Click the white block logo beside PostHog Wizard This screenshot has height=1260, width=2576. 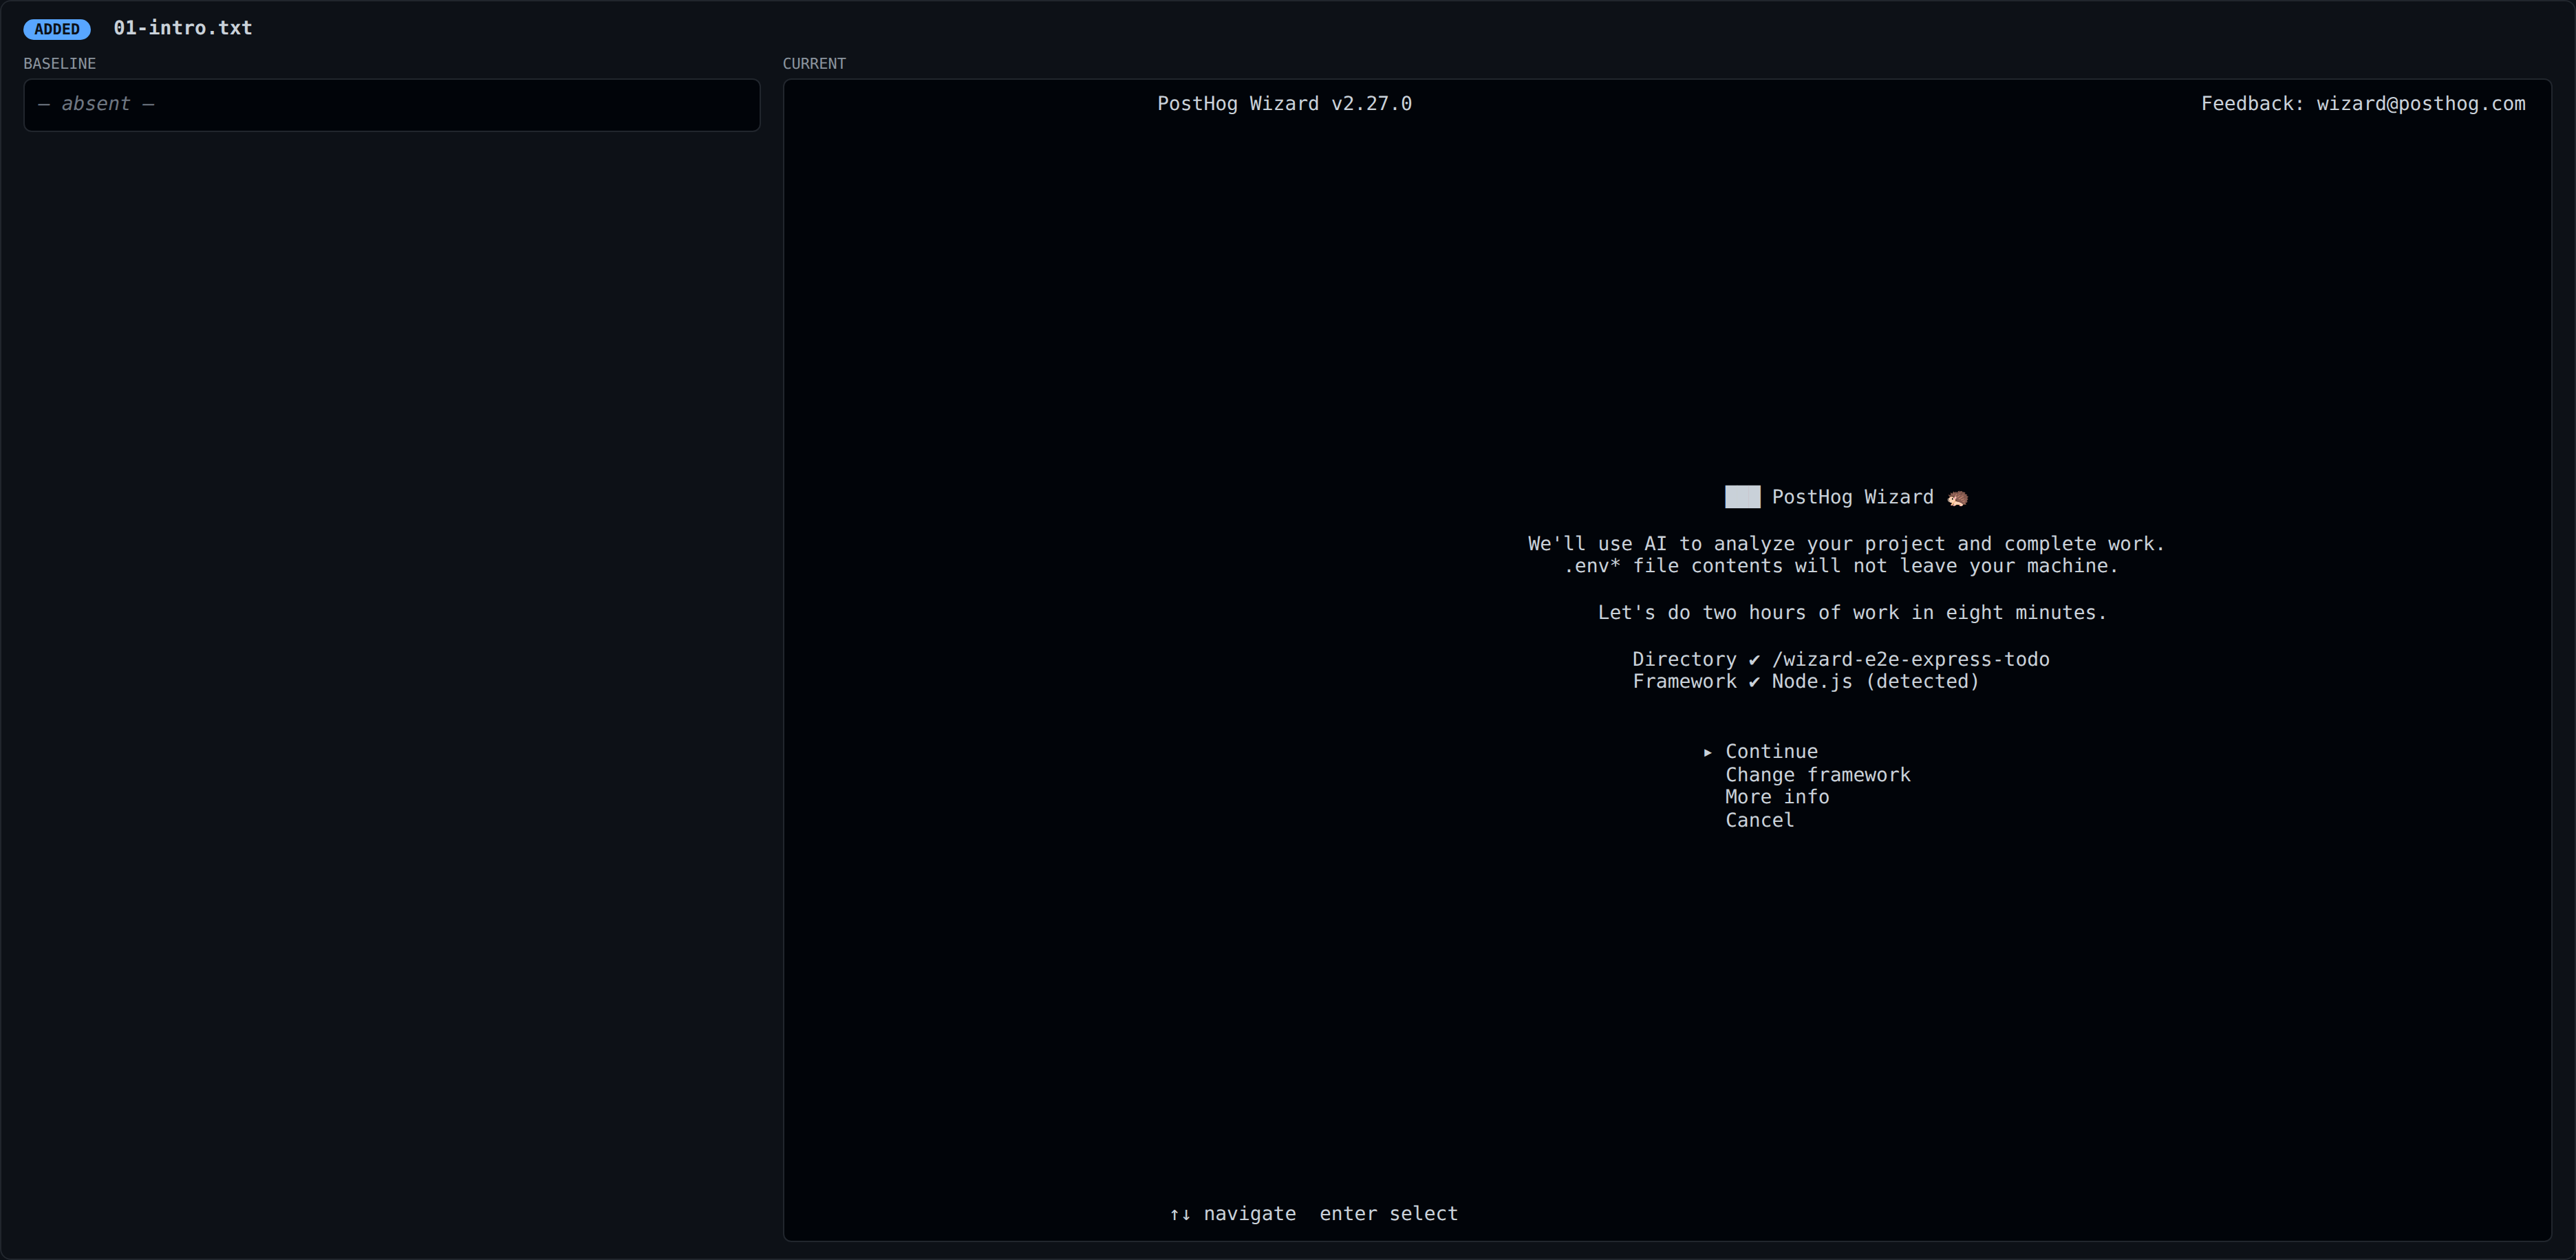pos(1742,497)
